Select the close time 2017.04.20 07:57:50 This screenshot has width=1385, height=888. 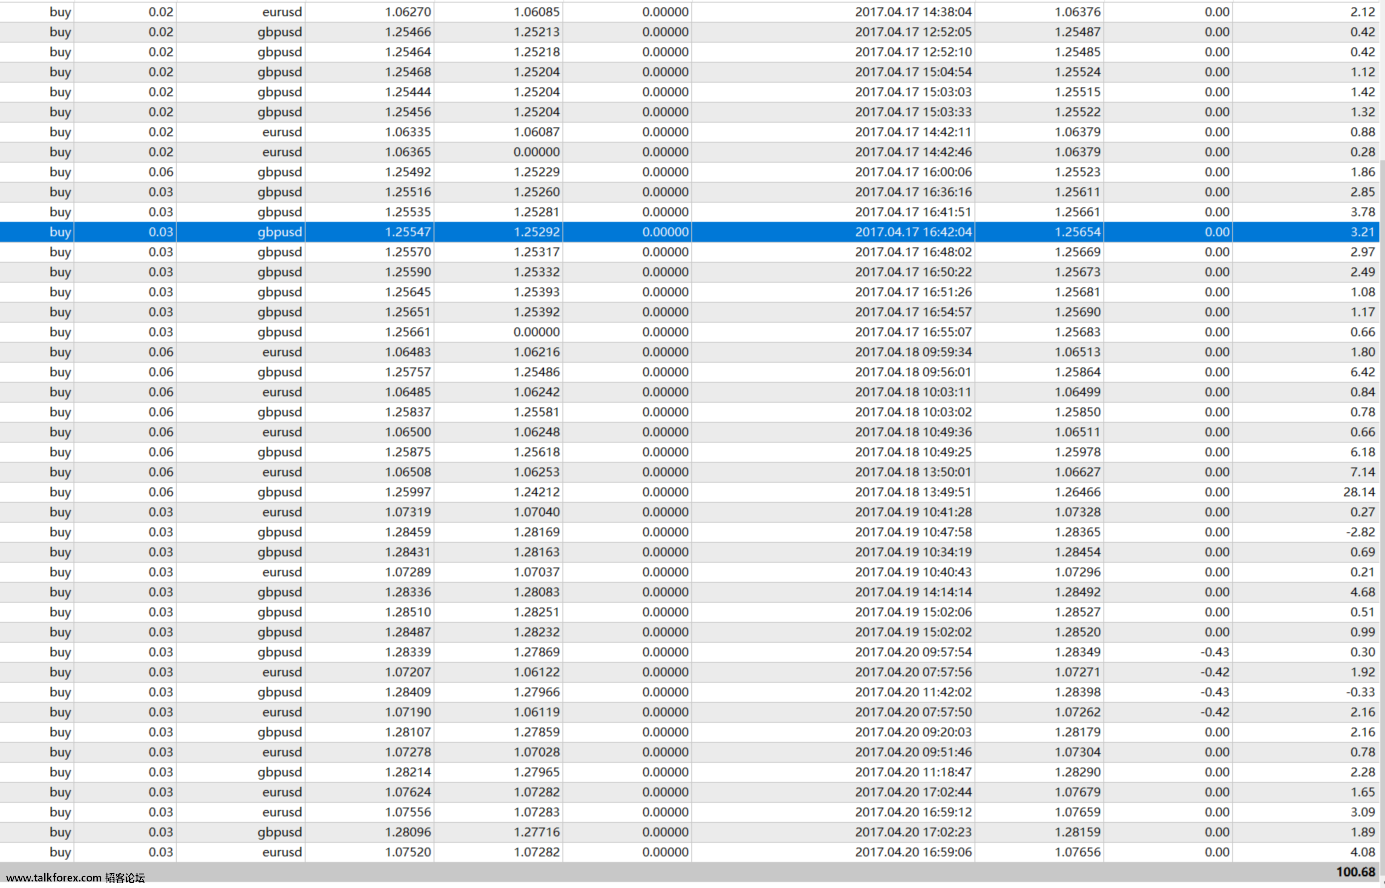click(913, 712)
